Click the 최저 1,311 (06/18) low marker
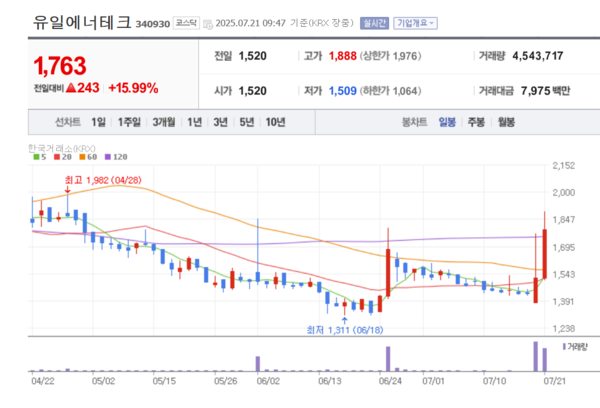 click(x=345, y=330)
